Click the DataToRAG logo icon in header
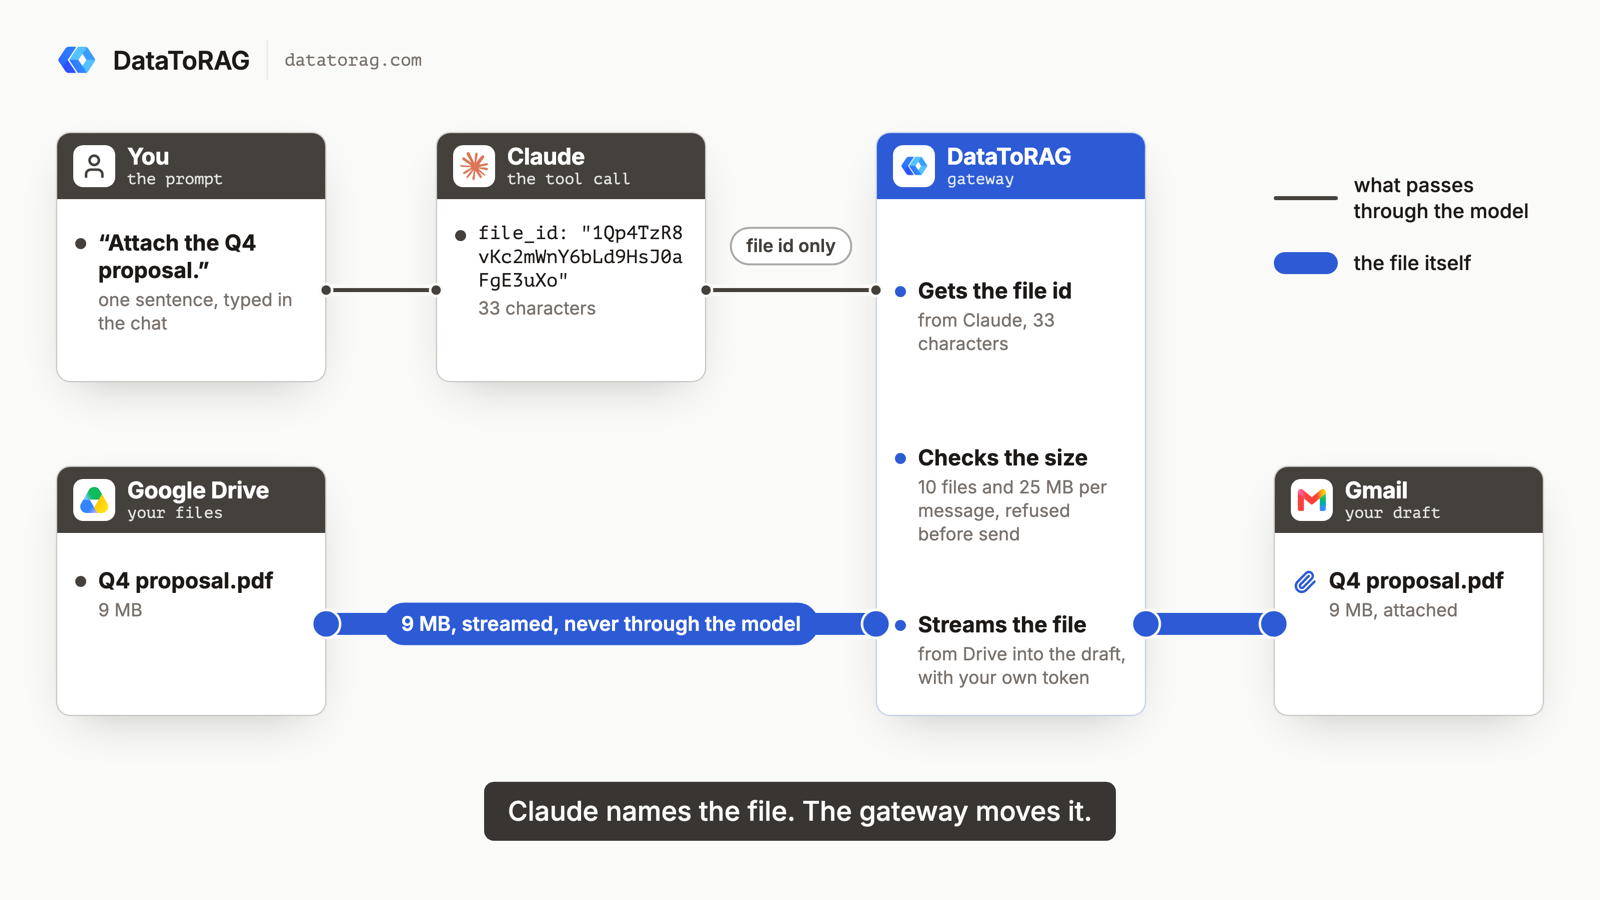The width and height of the screenshot is (1600, 900). coord(77,60)
